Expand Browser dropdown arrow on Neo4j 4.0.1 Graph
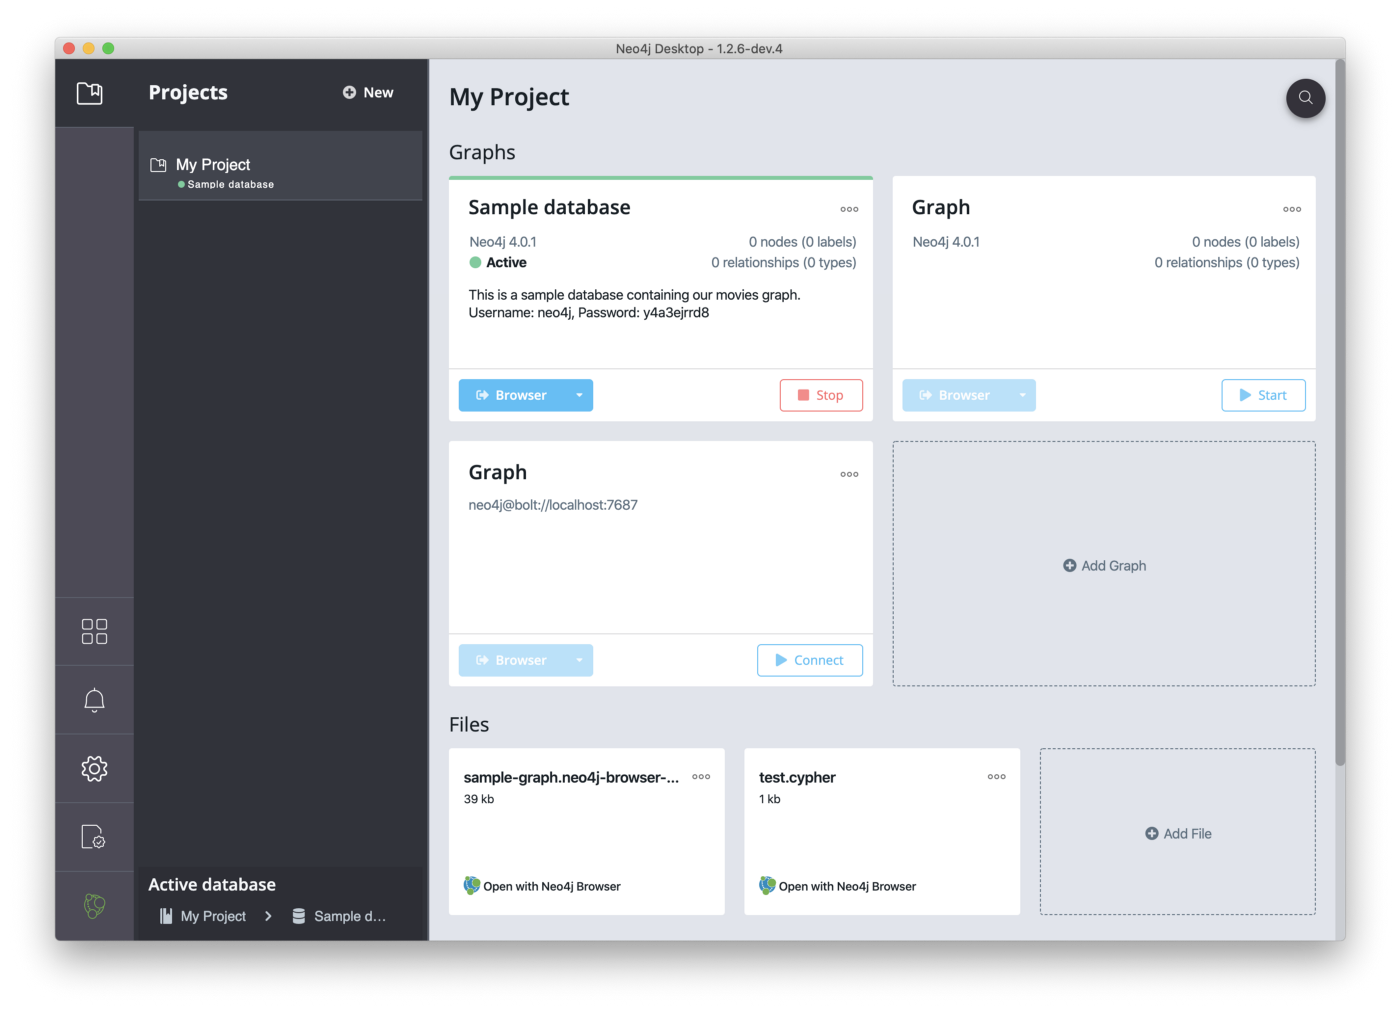The image size is (1400, 1013). coord(1022,395)
